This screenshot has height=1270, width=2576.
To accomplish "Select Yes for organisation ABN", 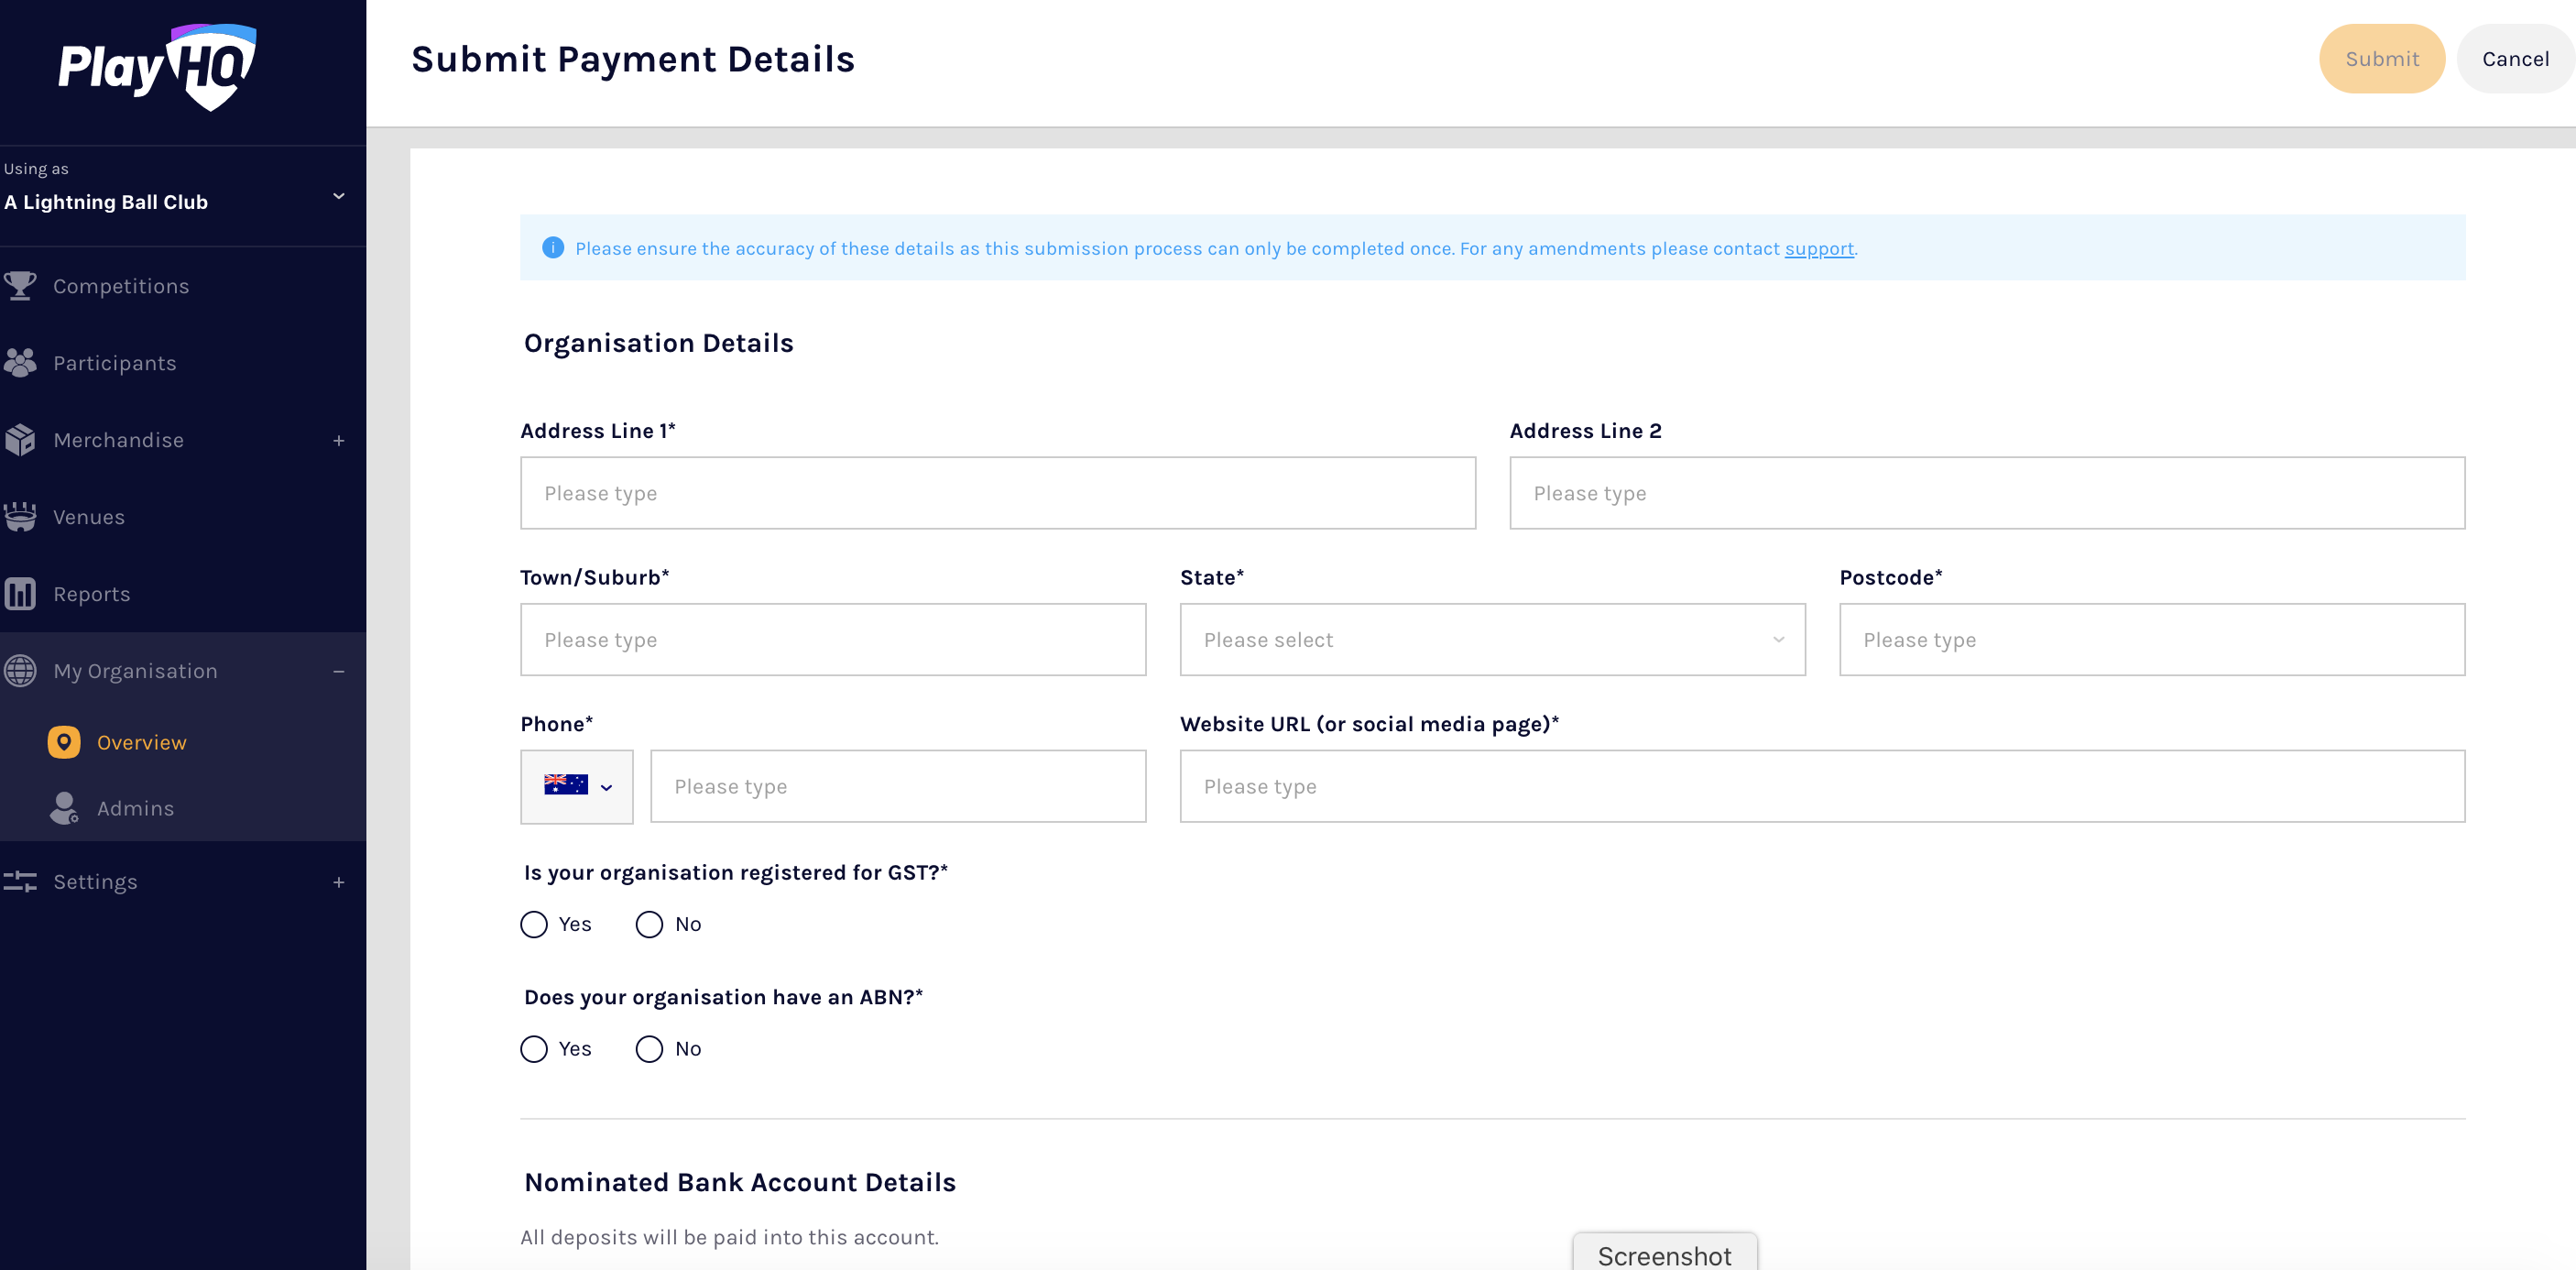I will pos(534,1049).
